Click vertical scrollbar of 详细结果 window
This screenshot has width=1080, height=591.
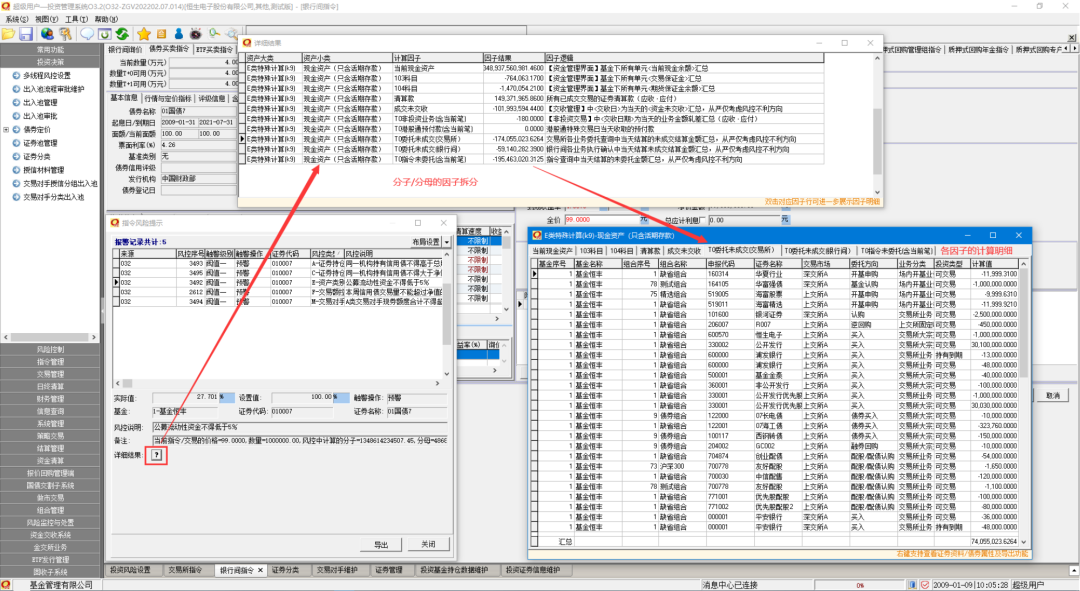877,125
